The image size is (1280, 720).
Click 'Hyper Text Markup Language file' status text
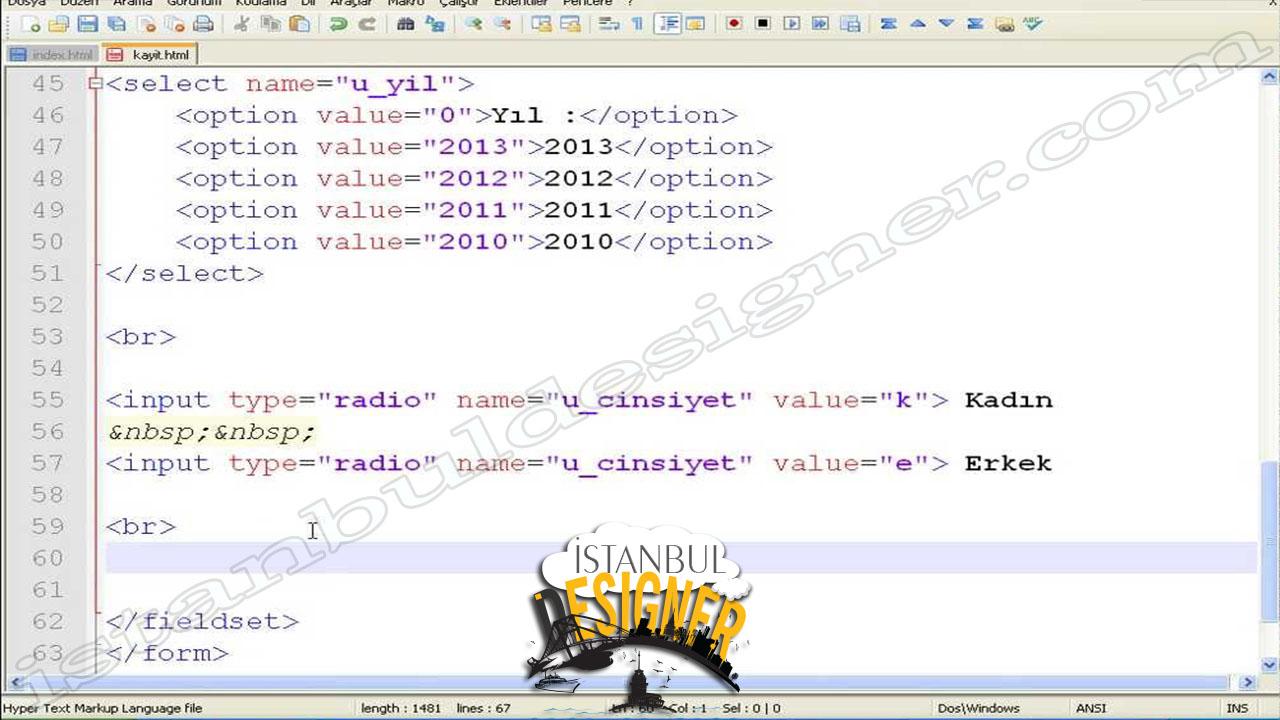[103, 708]
